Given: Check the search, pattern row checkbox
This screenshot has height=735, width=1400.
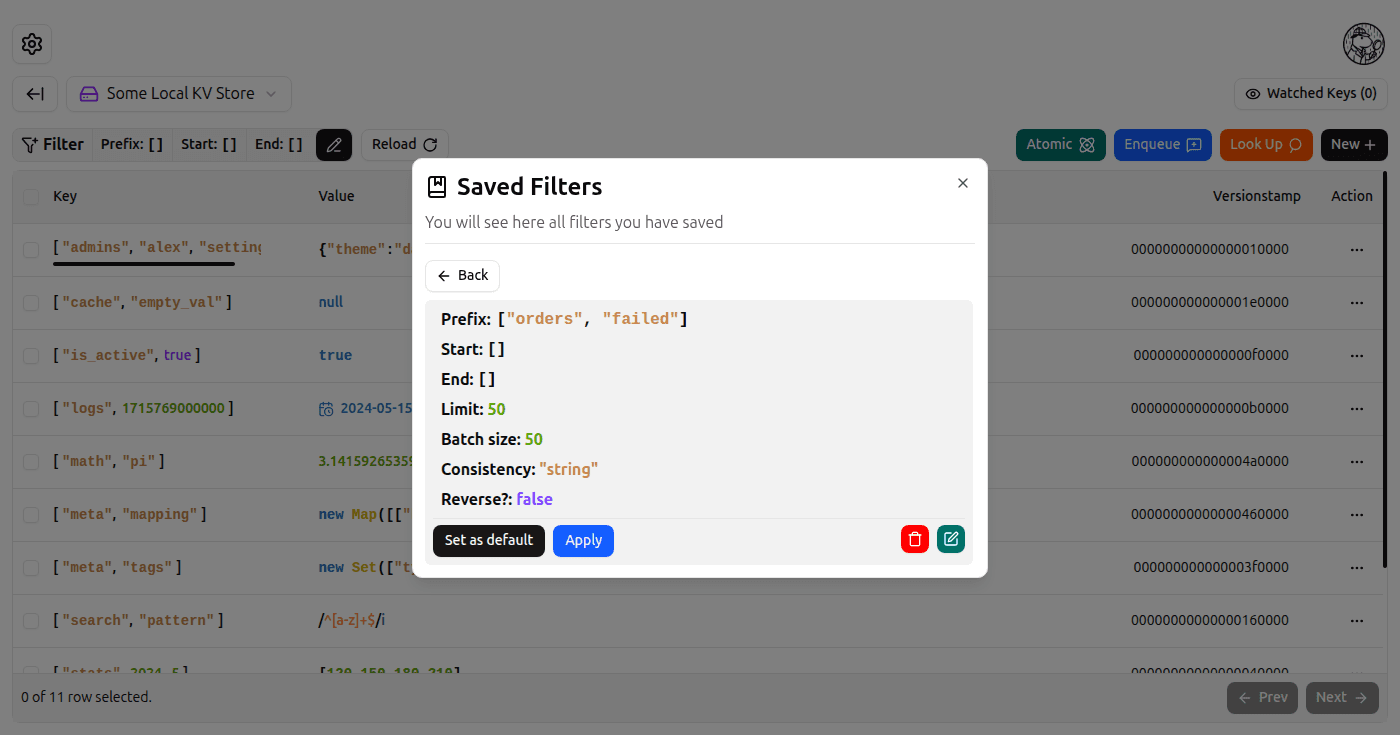Looking at the screenshot, I should pos(31,621).
